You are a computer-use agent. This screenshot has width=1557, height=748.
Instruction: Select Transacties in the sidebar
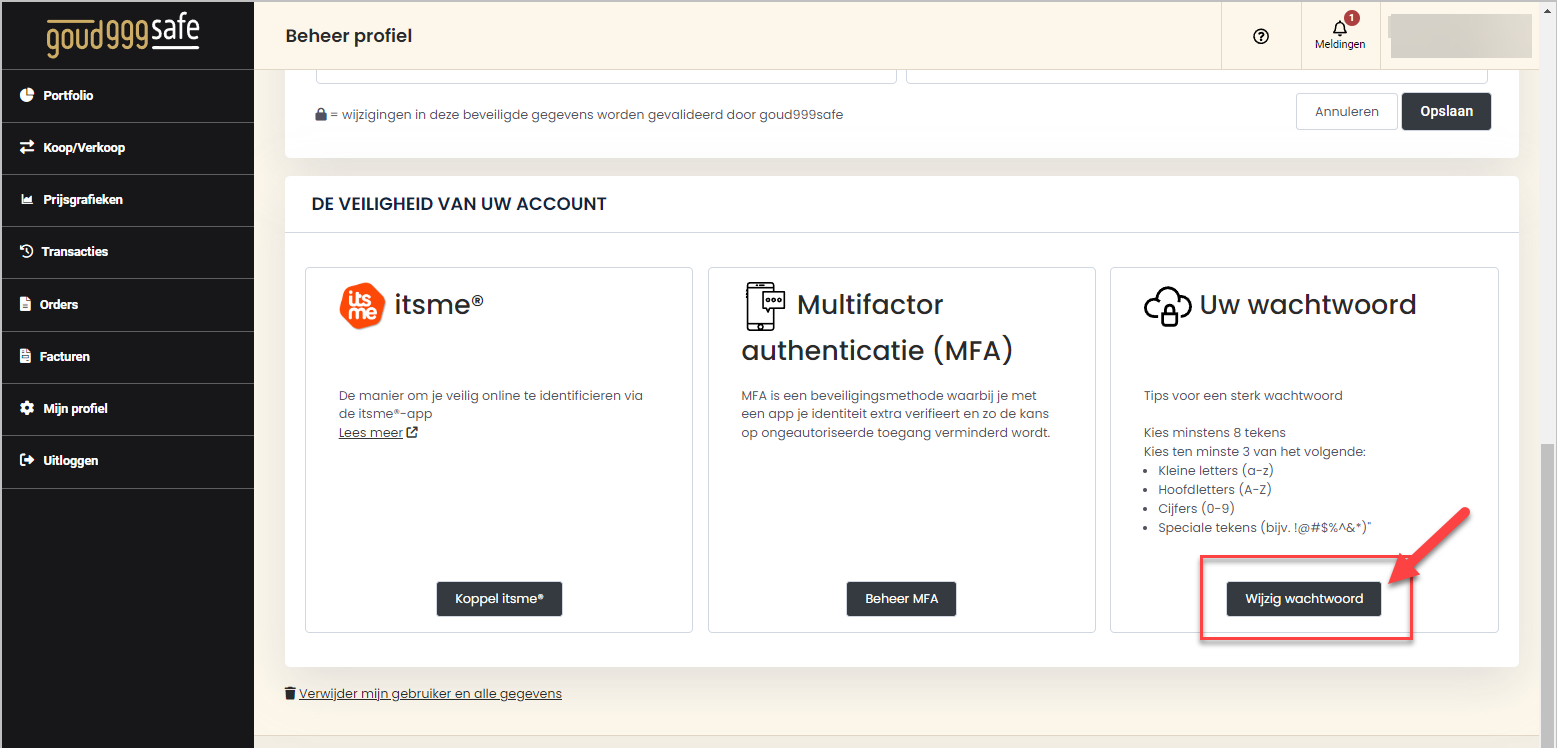coord(127,252)
